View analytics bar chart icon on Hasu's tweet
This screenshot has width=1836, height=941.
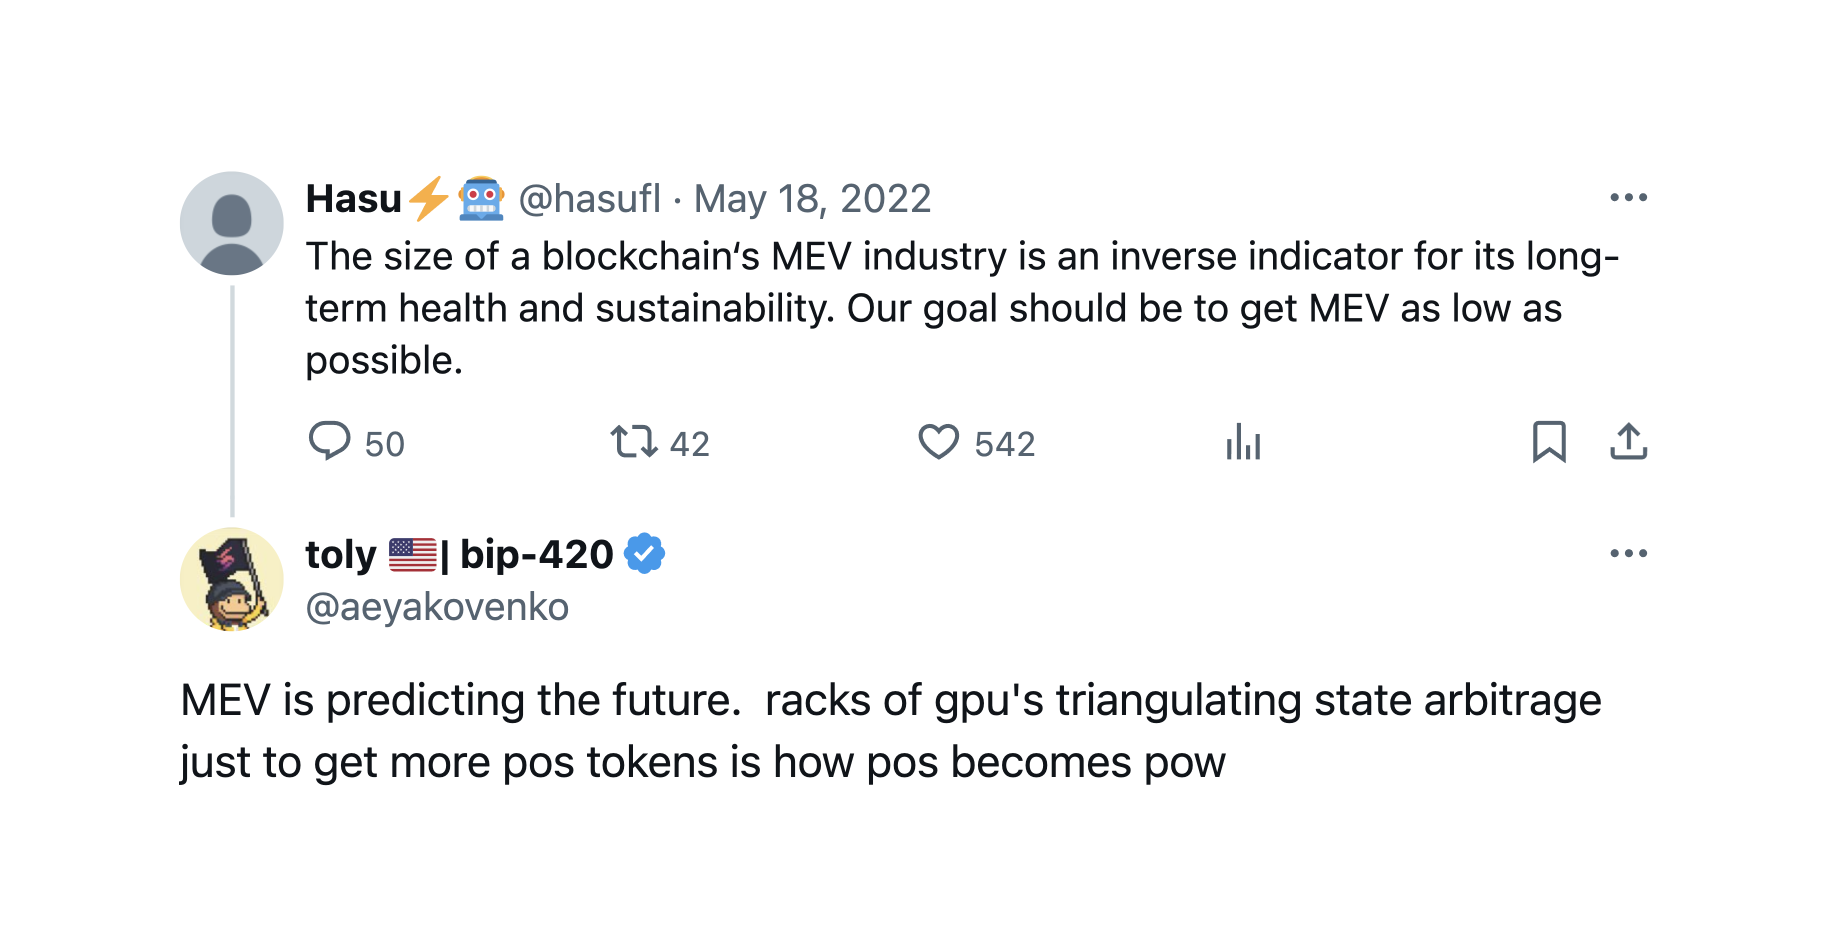pyautogui.click(x=1243, y=441)
